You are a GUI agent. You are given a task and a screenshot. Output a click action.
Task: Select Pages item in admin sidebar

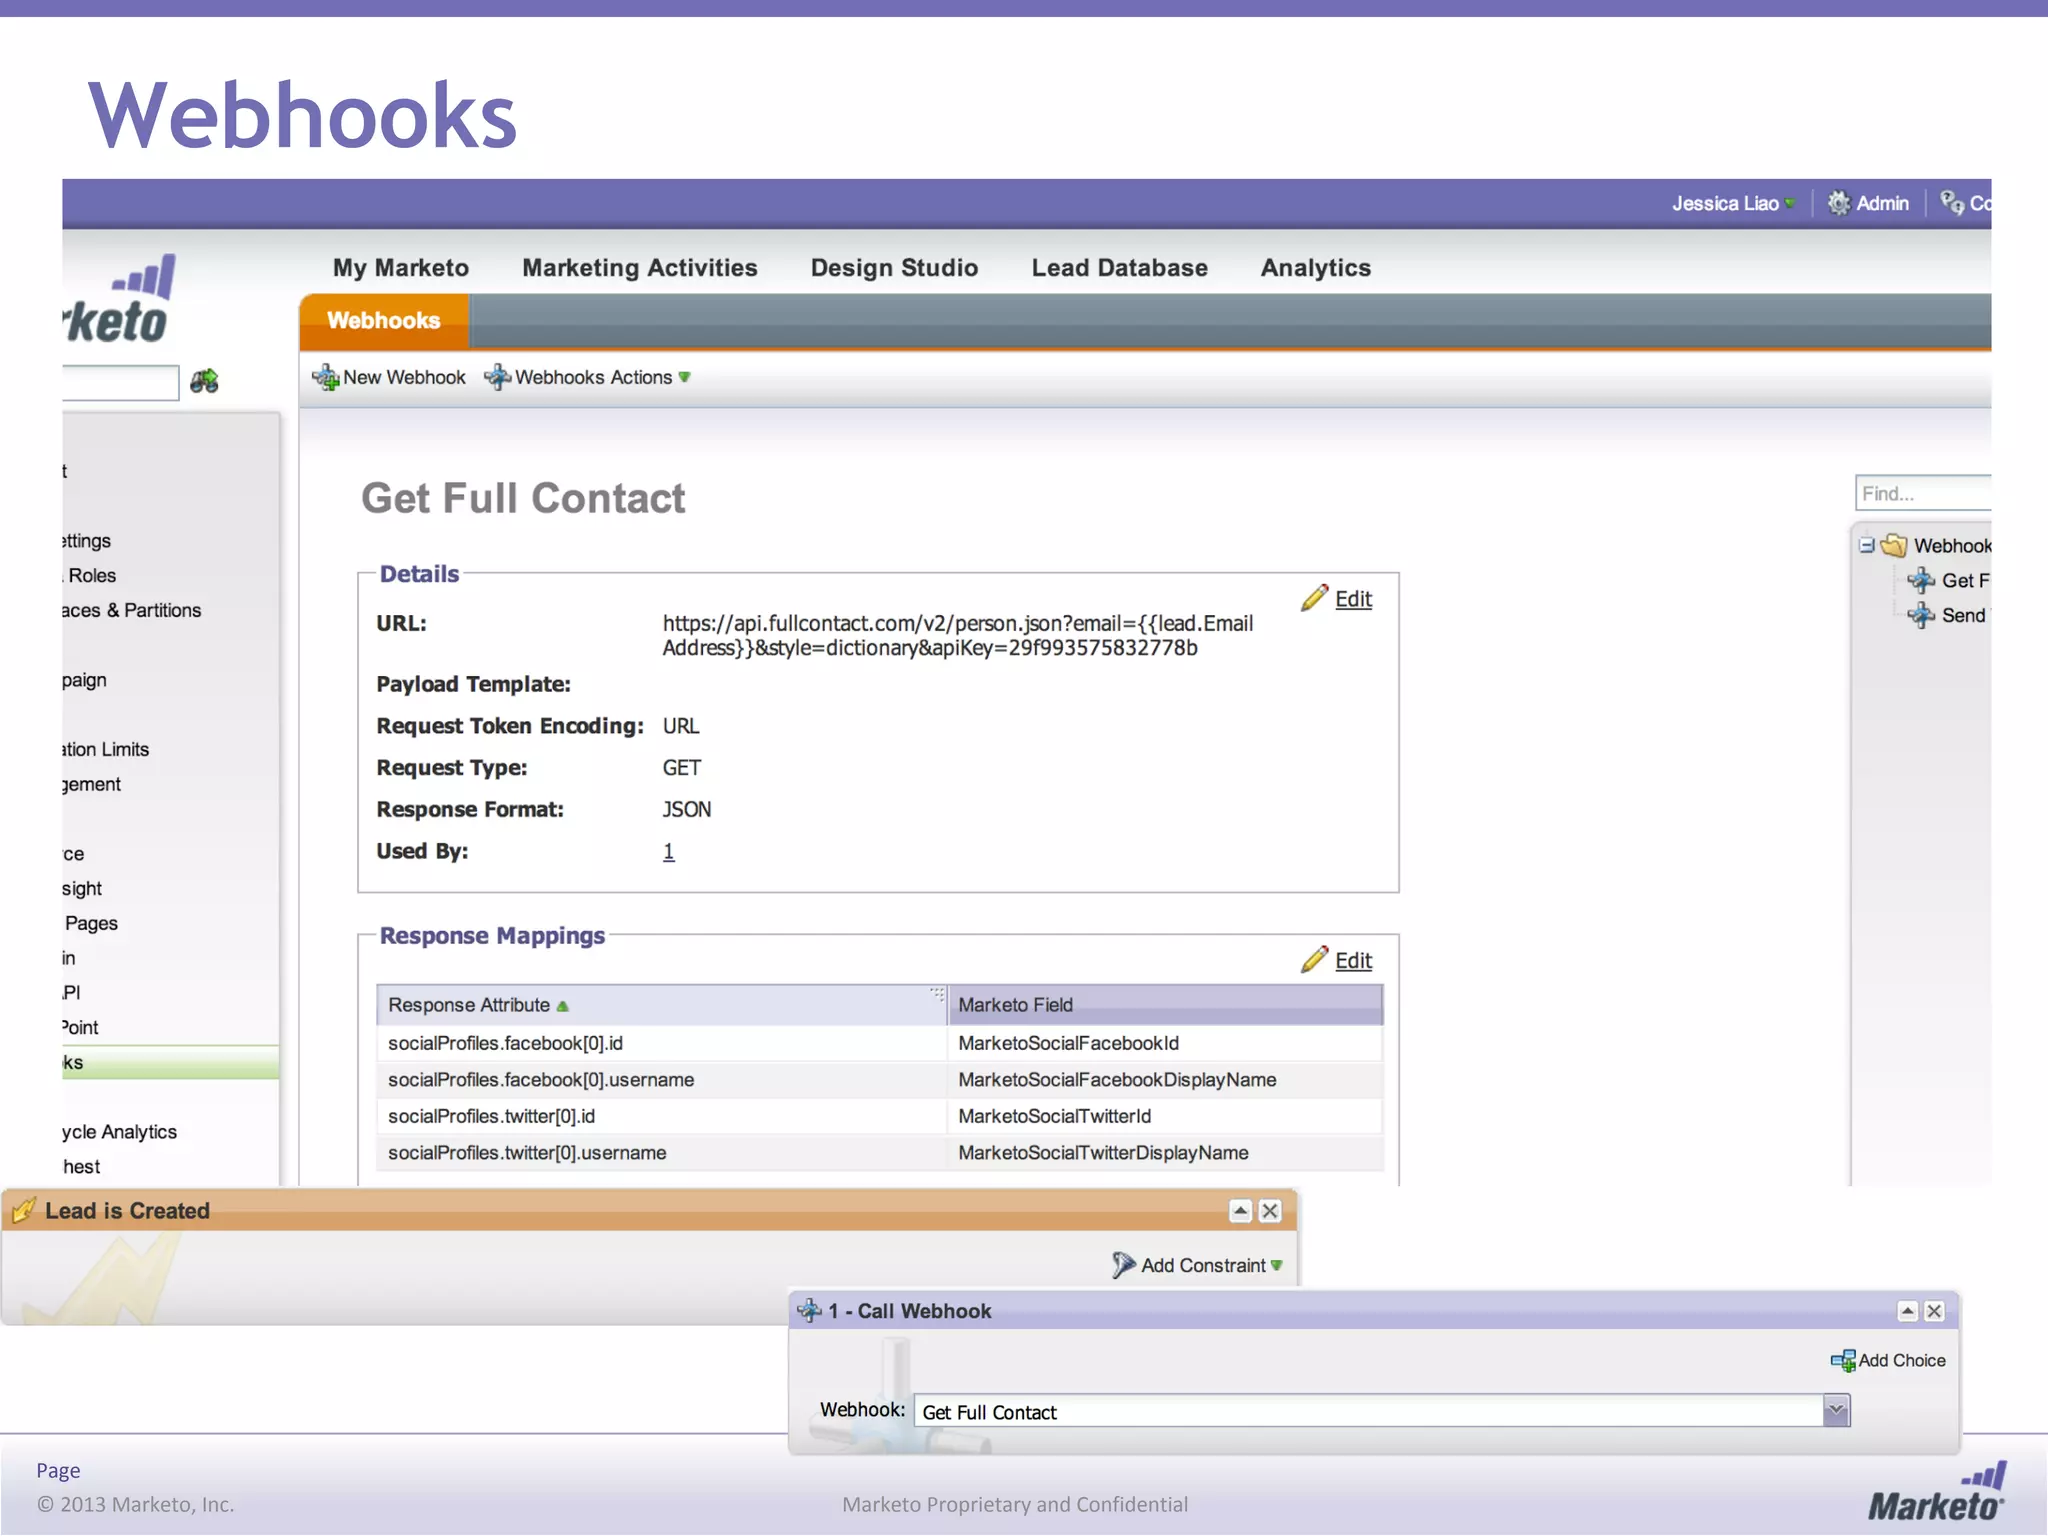click(91, 924)
